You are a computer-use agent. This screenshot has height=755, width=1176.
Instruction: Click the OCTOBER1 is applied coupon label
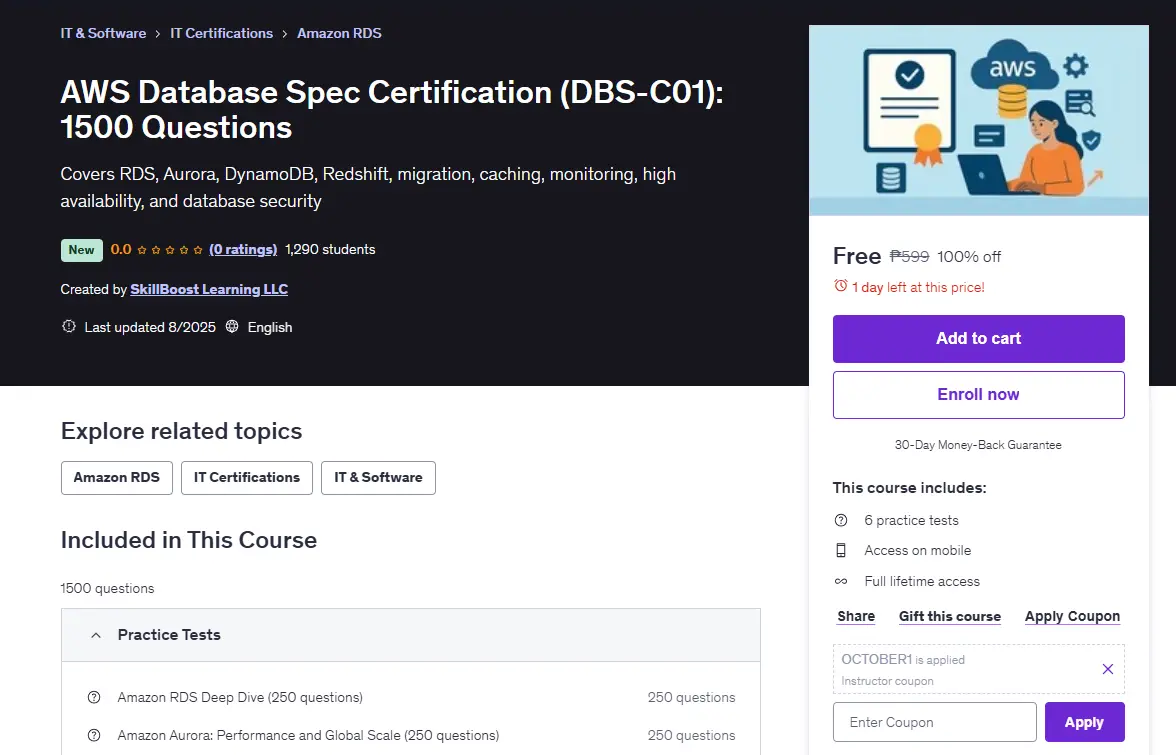click(903, 660)
